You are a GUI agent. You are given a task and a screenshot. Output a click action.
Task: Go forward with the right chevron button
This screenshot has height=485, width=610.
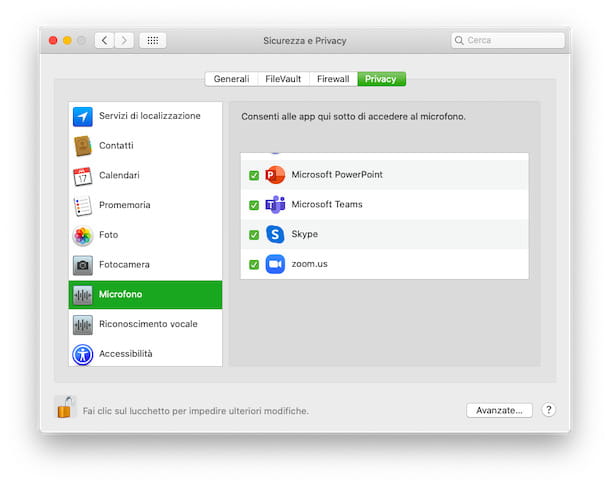coord(124,40)
